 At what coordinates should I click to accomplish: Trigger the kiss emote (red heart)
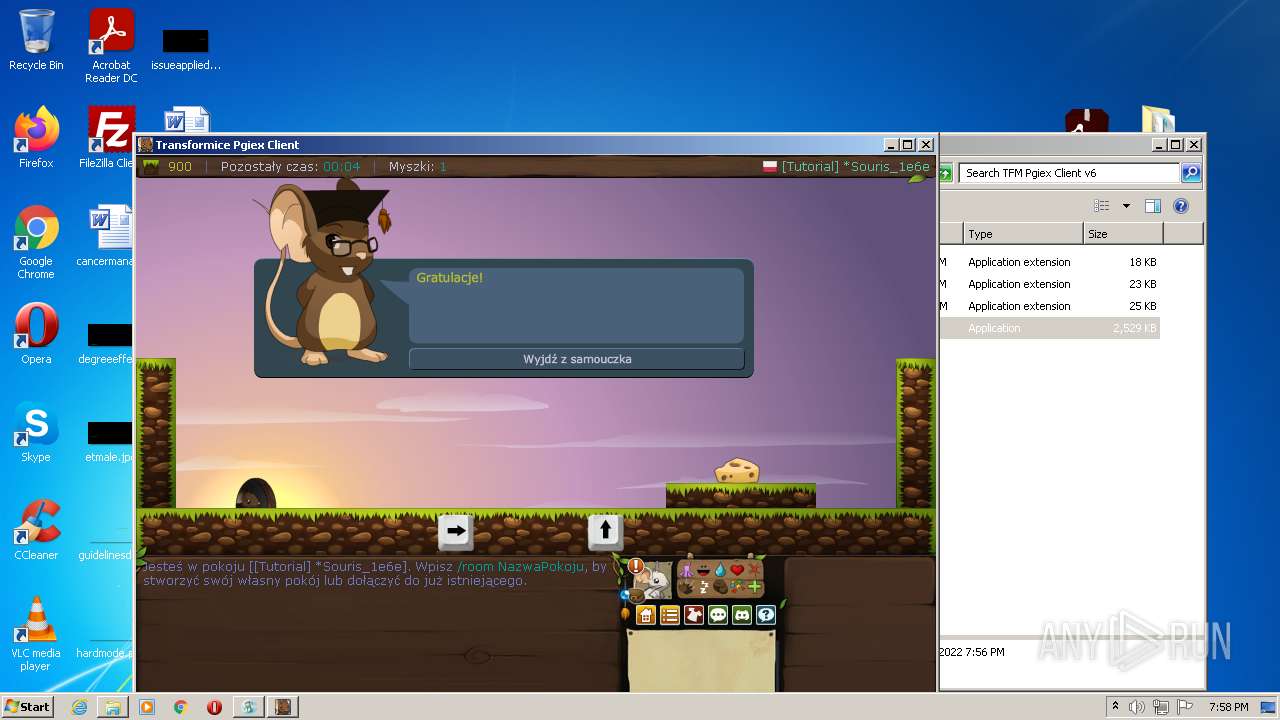(737, 570)
